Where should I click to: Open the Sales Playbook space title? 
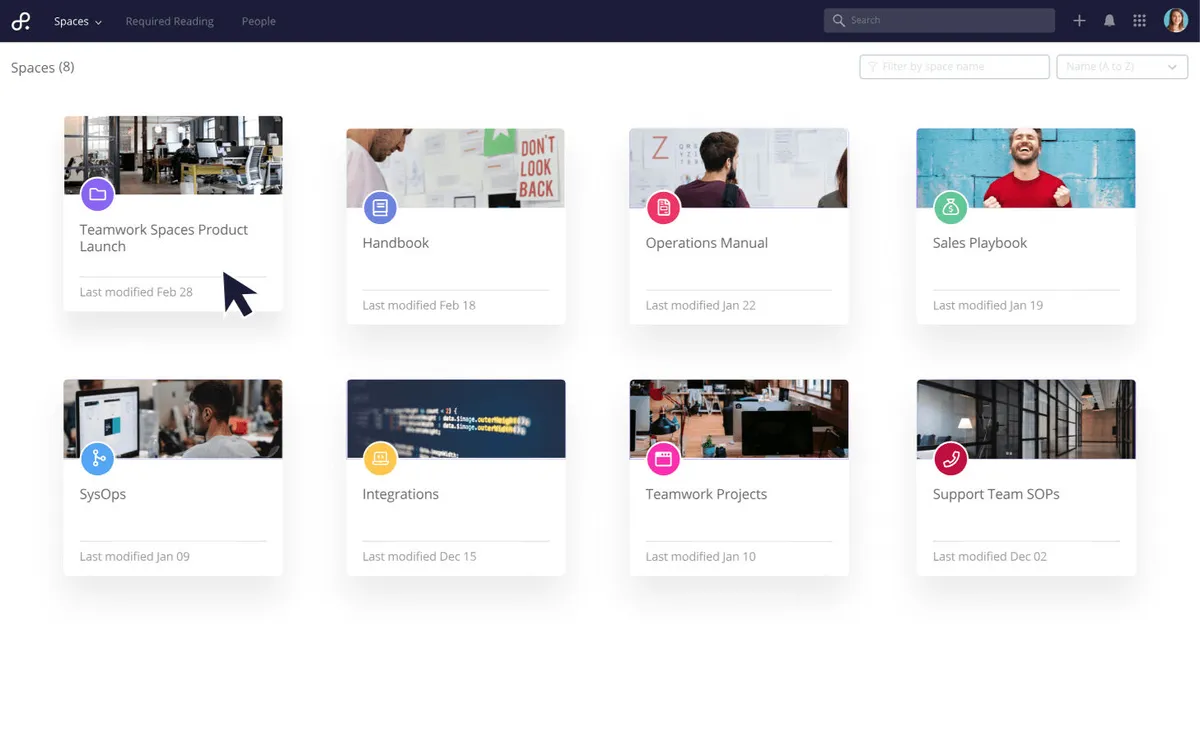[980, 243]
